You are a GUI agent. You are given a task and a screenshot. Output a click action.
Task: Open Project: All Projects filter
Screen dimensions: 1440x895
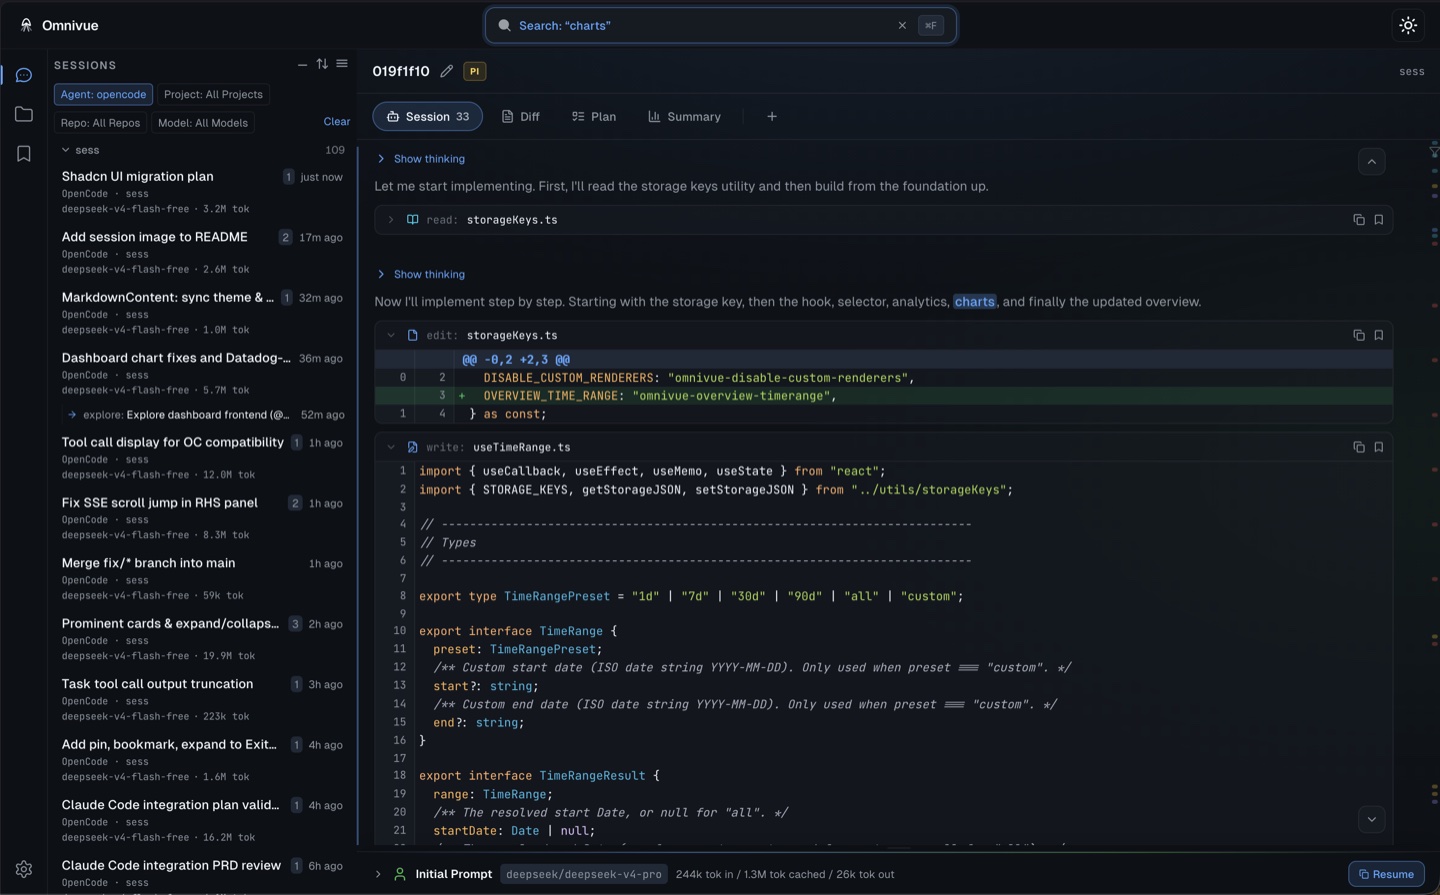[213, 94]
